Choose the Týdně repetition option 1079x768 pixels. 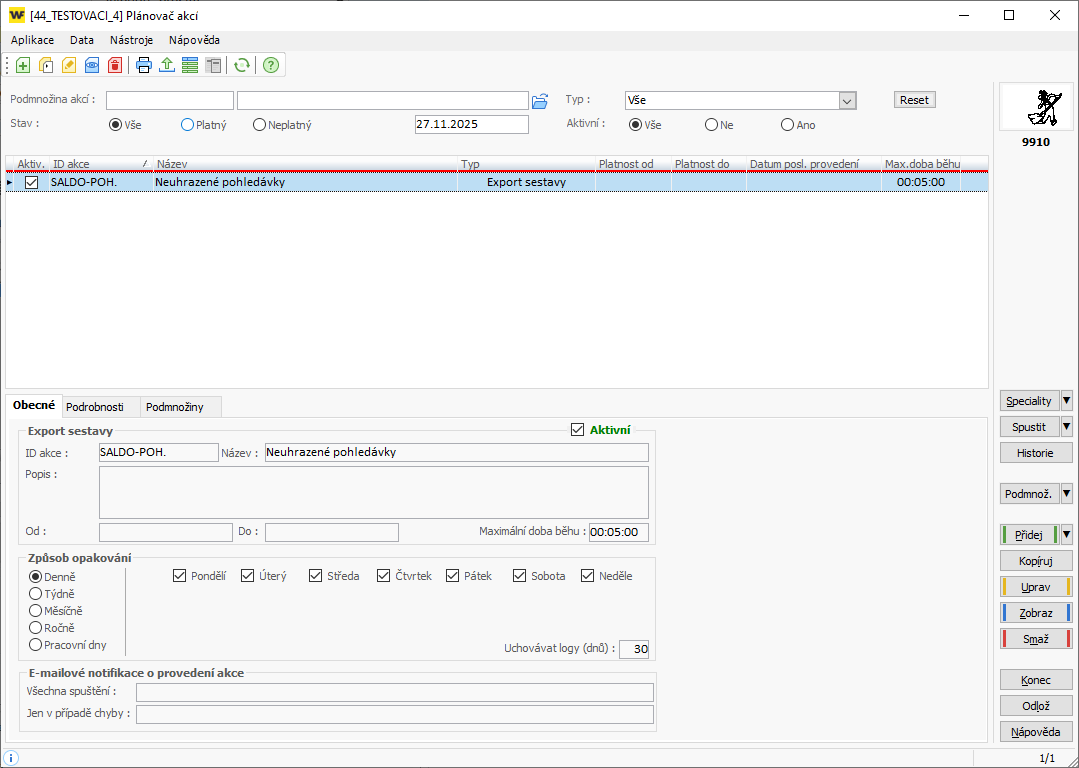pyautogui.click(x=36, y=594)
